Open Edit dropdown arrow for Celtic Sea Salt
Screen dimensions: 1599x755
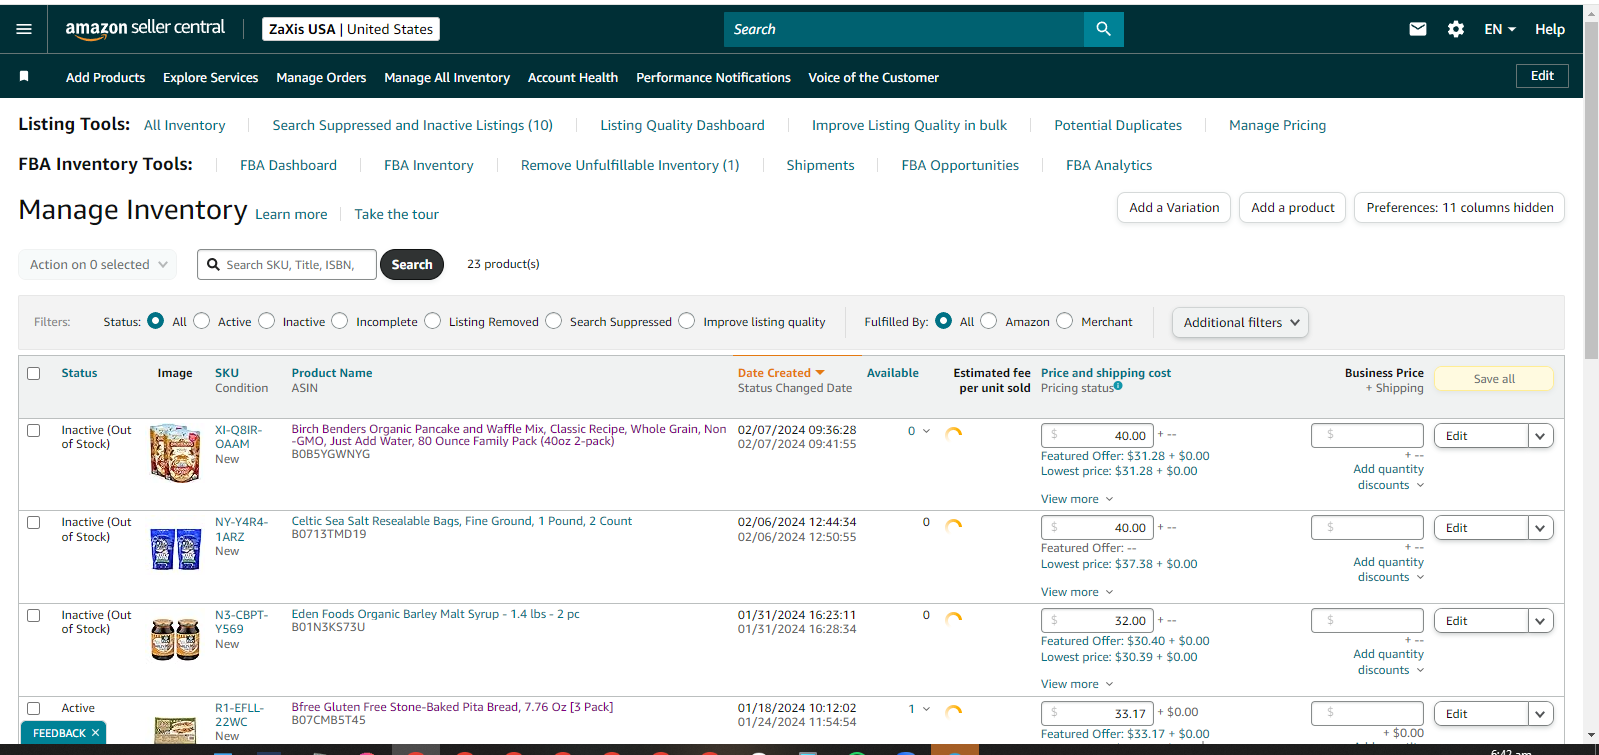point(1541,528)
